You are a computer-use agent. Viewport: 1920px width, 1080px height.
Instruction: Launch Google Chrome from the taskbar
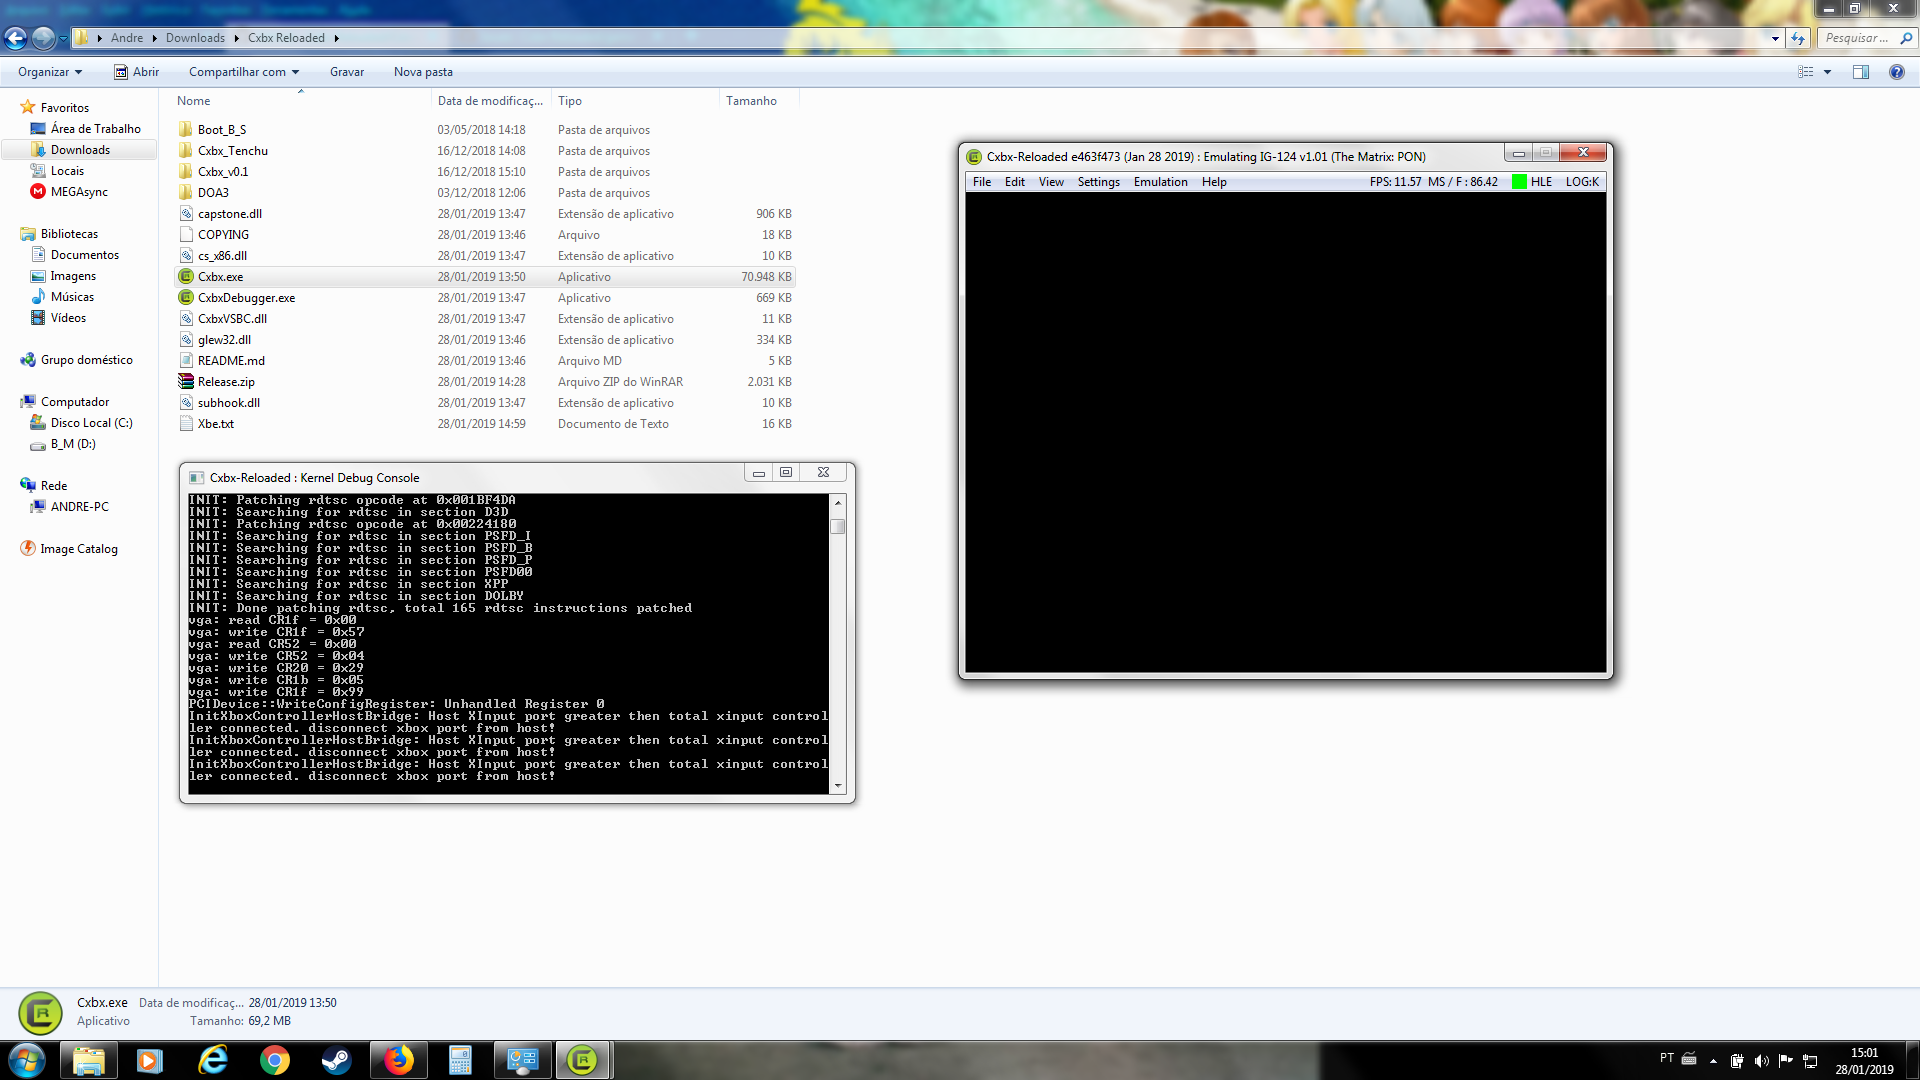coord(274,1060)
